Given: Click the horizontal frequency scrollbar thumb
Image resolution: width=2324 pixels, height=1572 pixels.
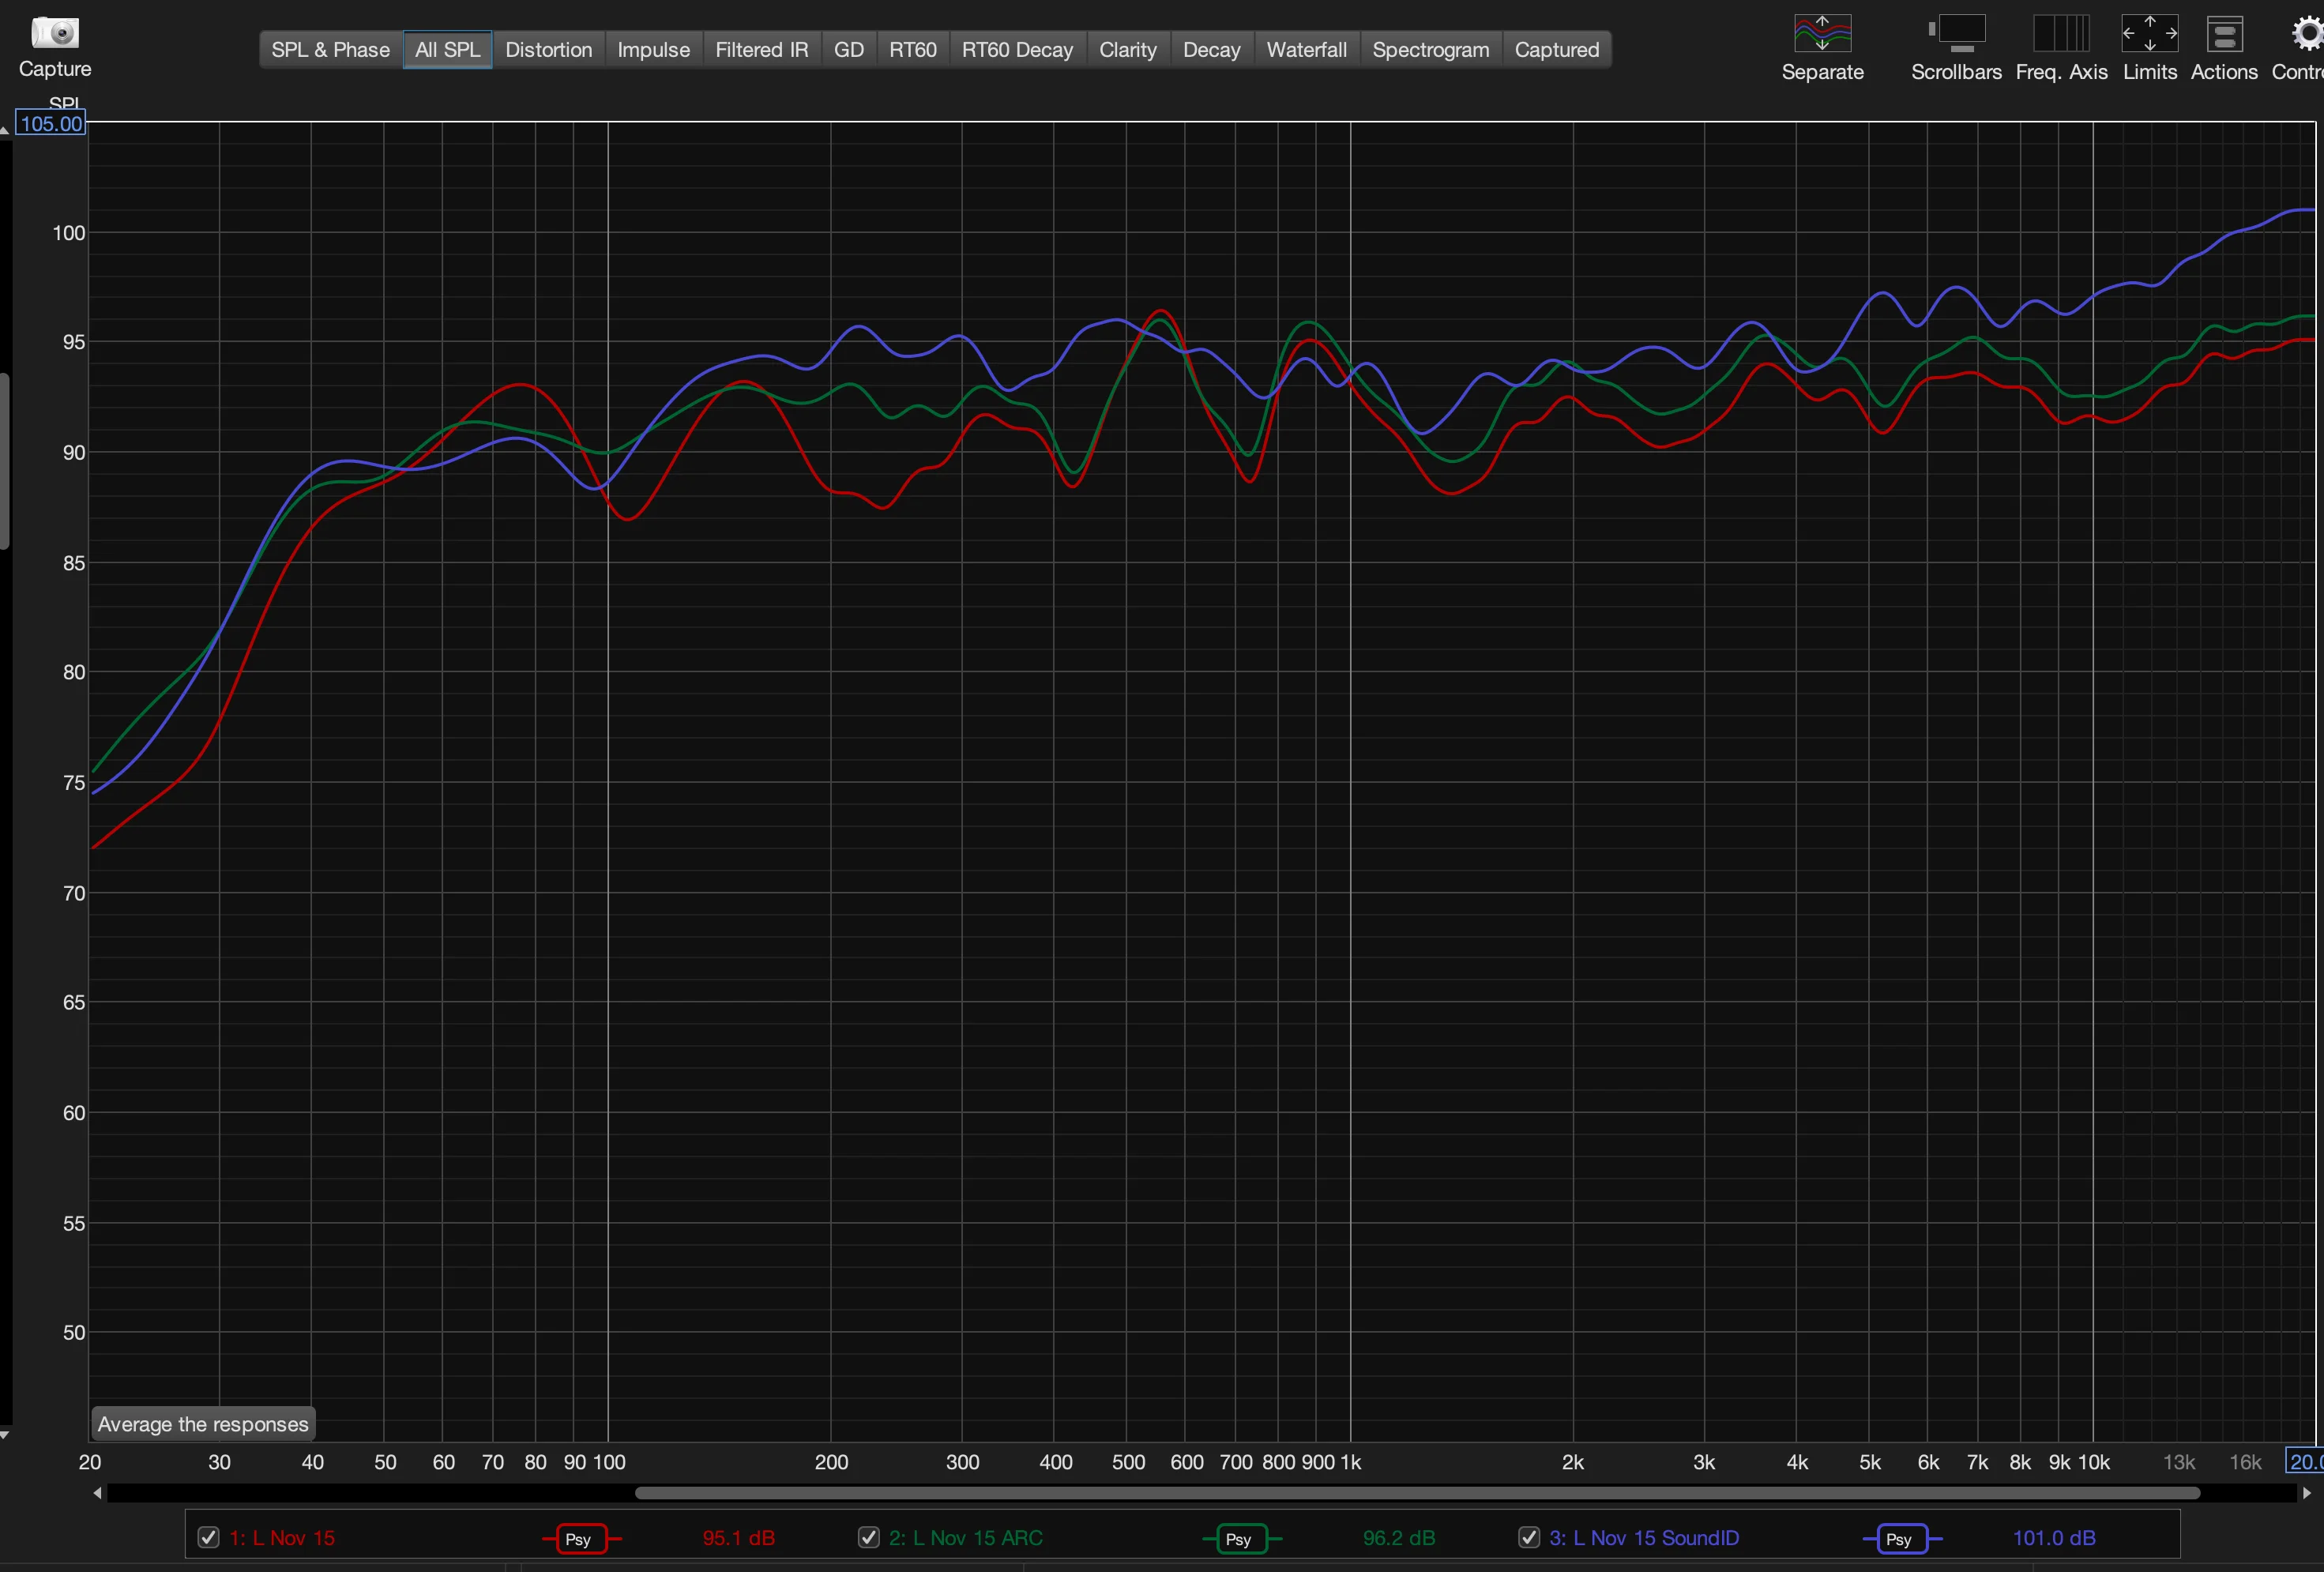Looking at the screenshot, I should pyautogui.click(x=1417, y=1493).
